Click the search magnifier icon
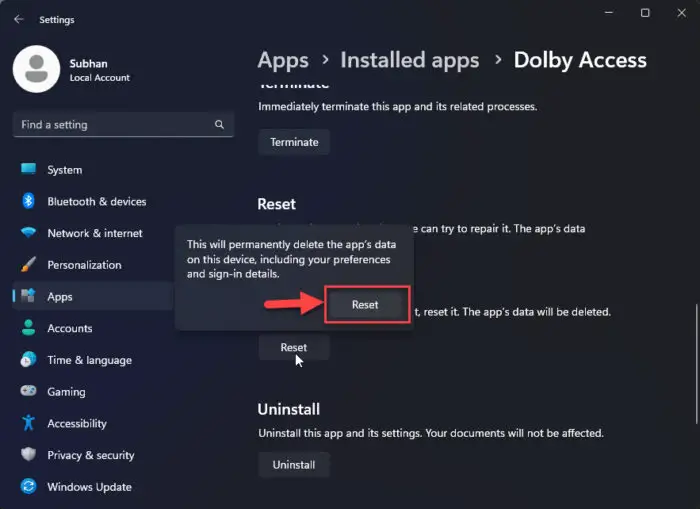The width and height of the screenshot is (700, 509). point(219,125)
